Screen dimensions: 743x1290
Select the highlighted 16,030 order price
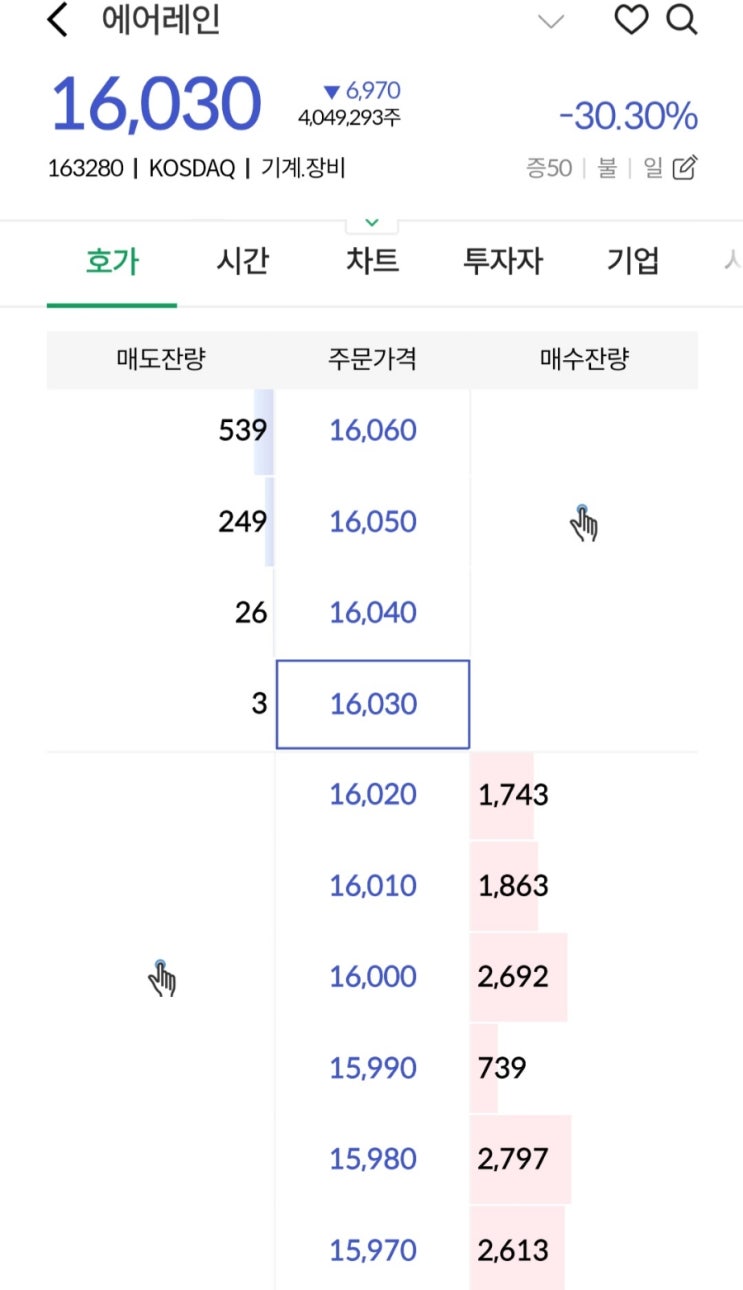373,704
